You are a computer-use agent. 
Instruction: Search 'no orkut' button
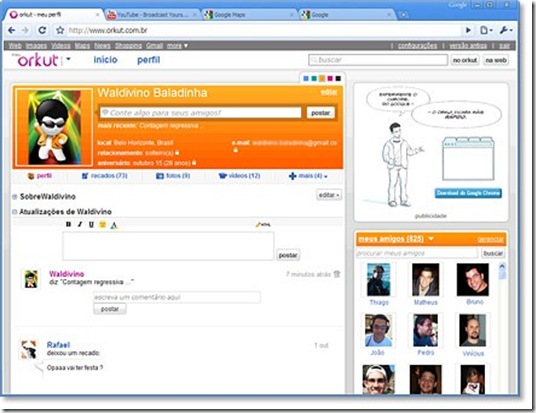(x=465, y=60)
